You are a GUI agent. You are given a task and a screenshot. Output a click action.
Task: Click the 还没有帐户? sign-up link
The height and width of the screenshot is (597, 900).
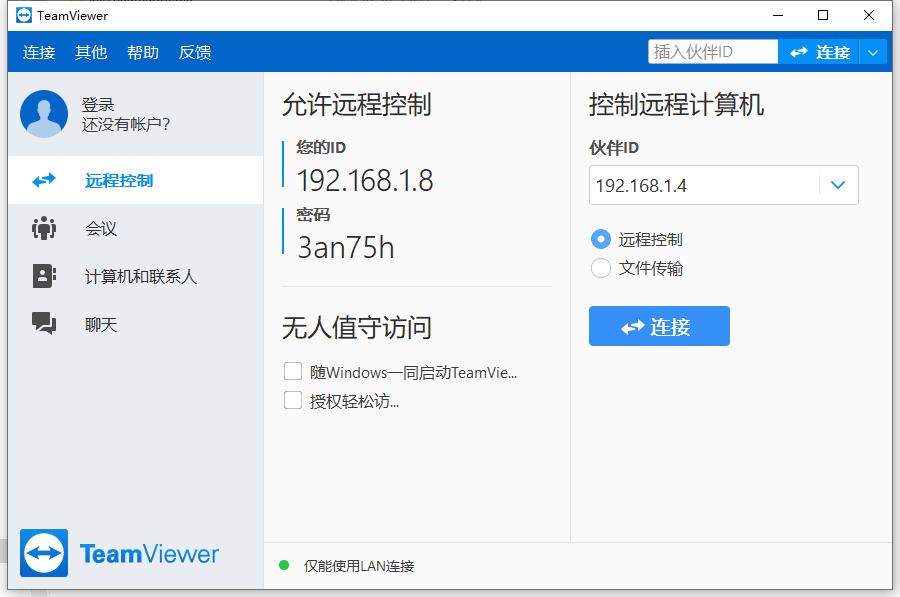126,125
